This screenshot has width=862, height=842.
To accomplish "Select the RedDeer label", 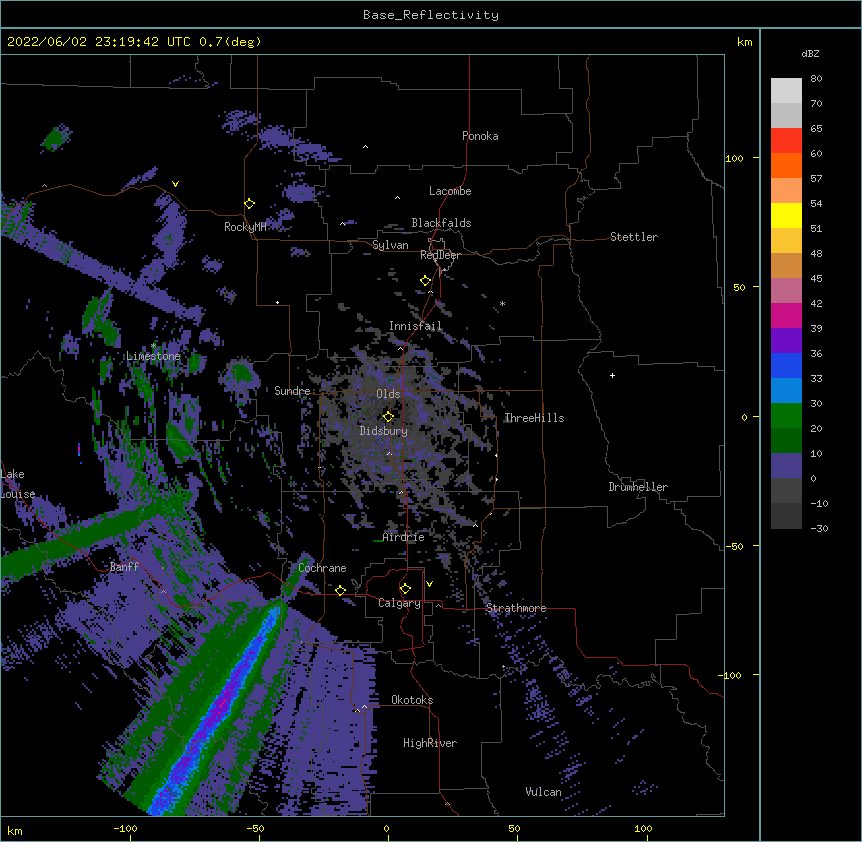I will click(x=440, y=255).
